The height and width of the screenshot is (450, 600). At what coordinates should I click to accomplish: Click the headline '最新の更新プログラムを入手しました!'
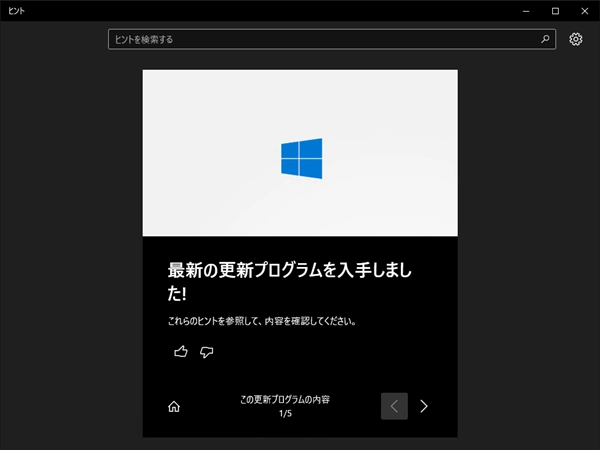click(x=290, y=281)
